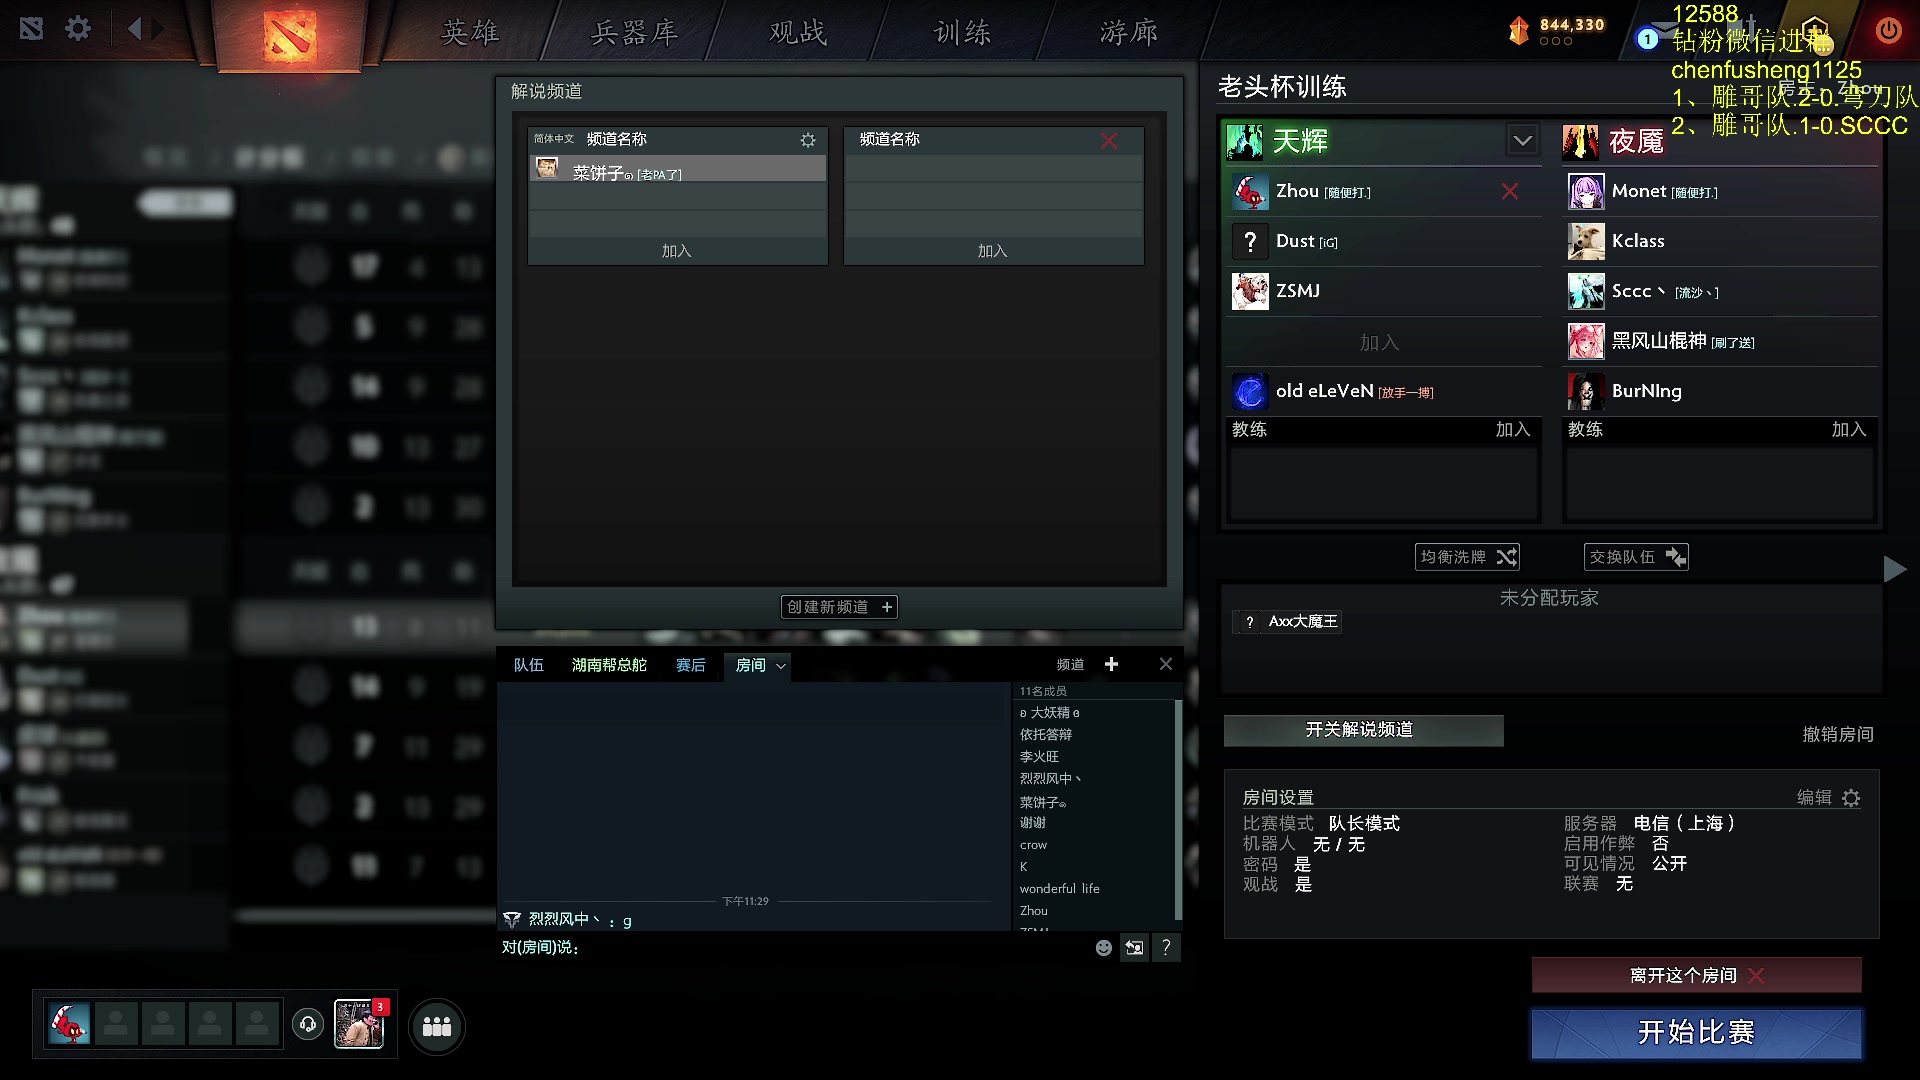Close the chat panel
The height and width of the screenshot is (1080, 1920).
pos(1166,664)
